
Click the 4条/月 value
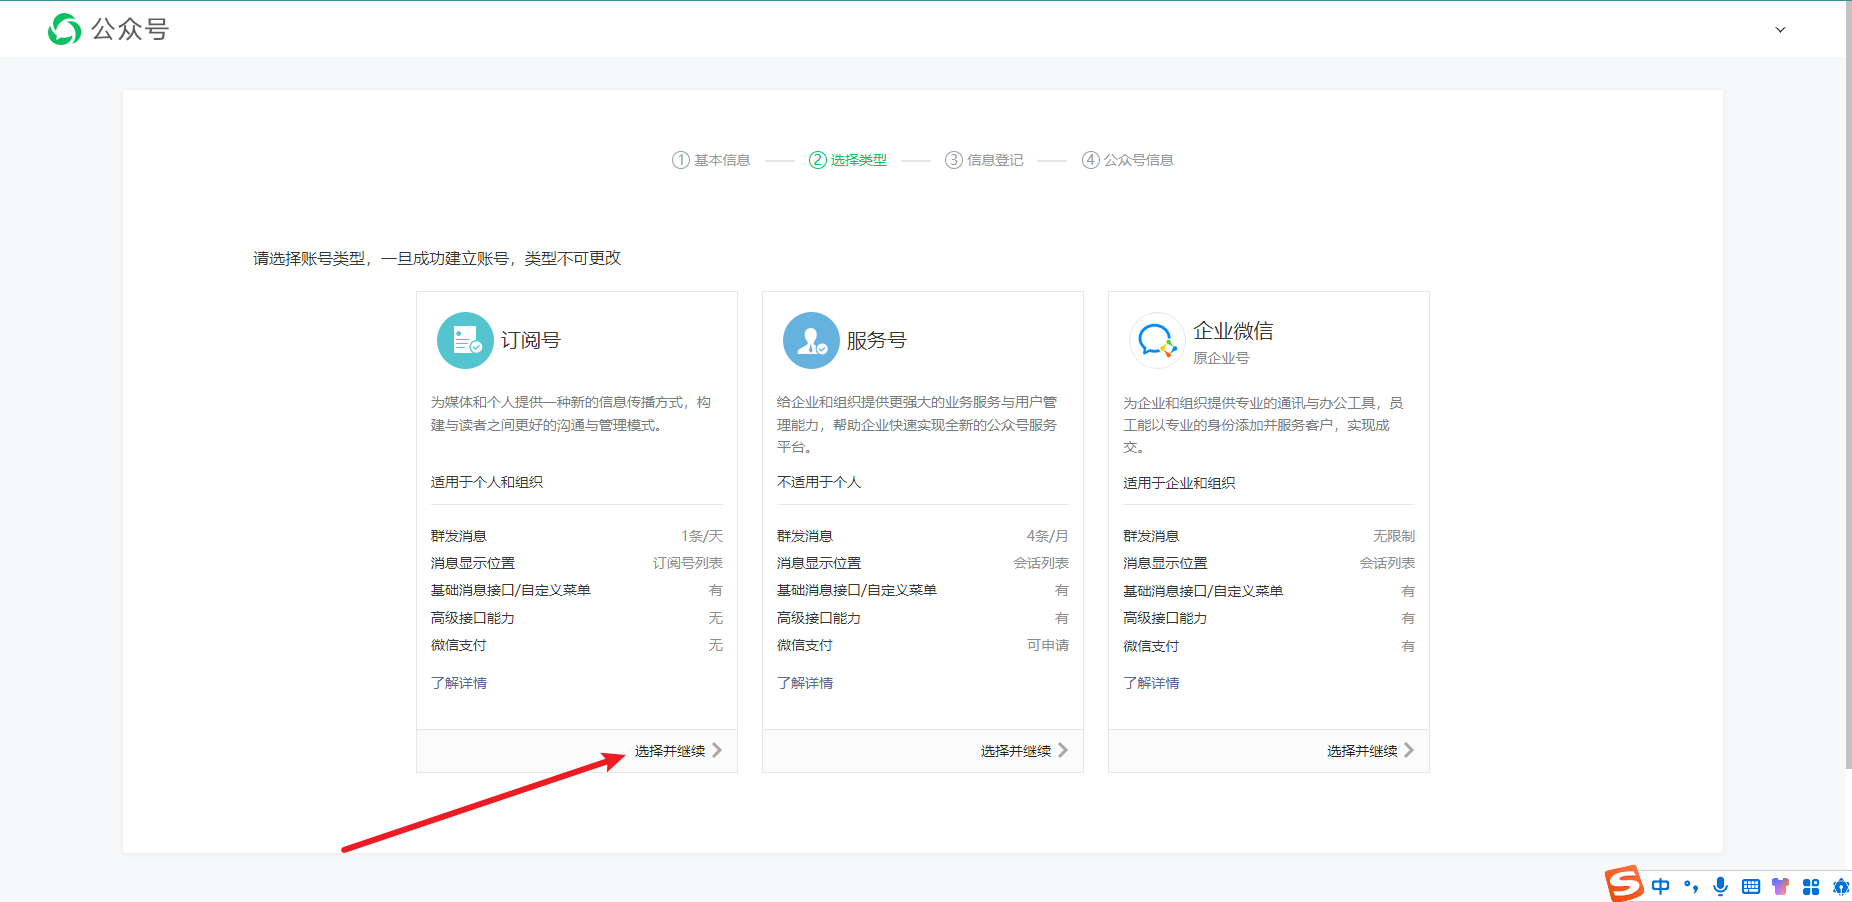[1047, 536]
